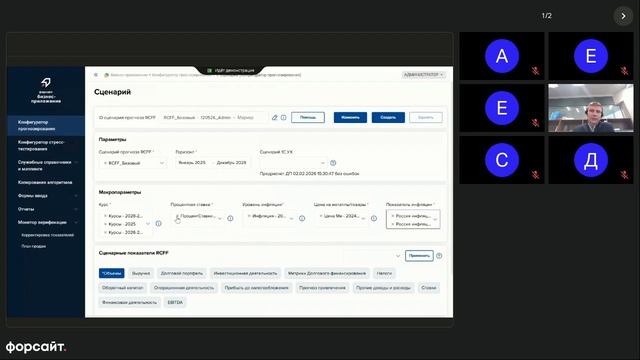Image resolution: width=640 pixels, height=360 pixels.
Task: Select the Оборотный капитал tab
Action: pyautogui.click(x=122, y=288)
